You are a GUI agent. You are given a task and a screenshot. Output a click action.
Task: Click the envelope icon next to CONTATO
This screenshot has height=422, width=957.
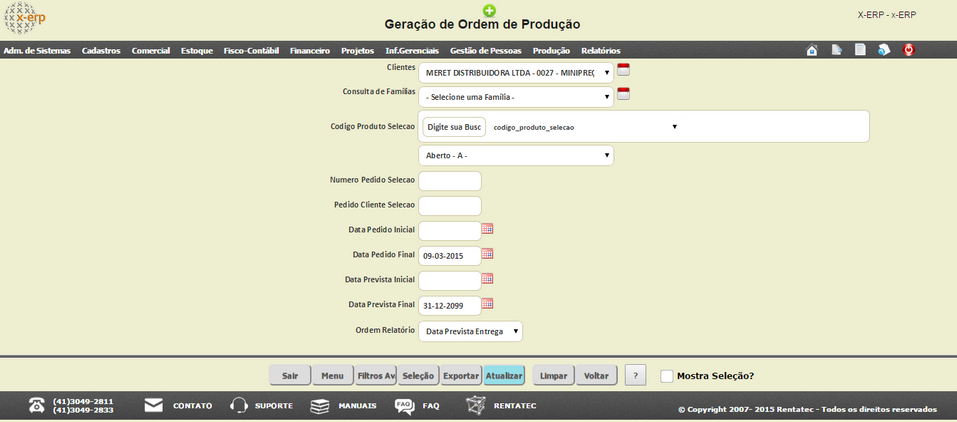(x=154, y=405)
